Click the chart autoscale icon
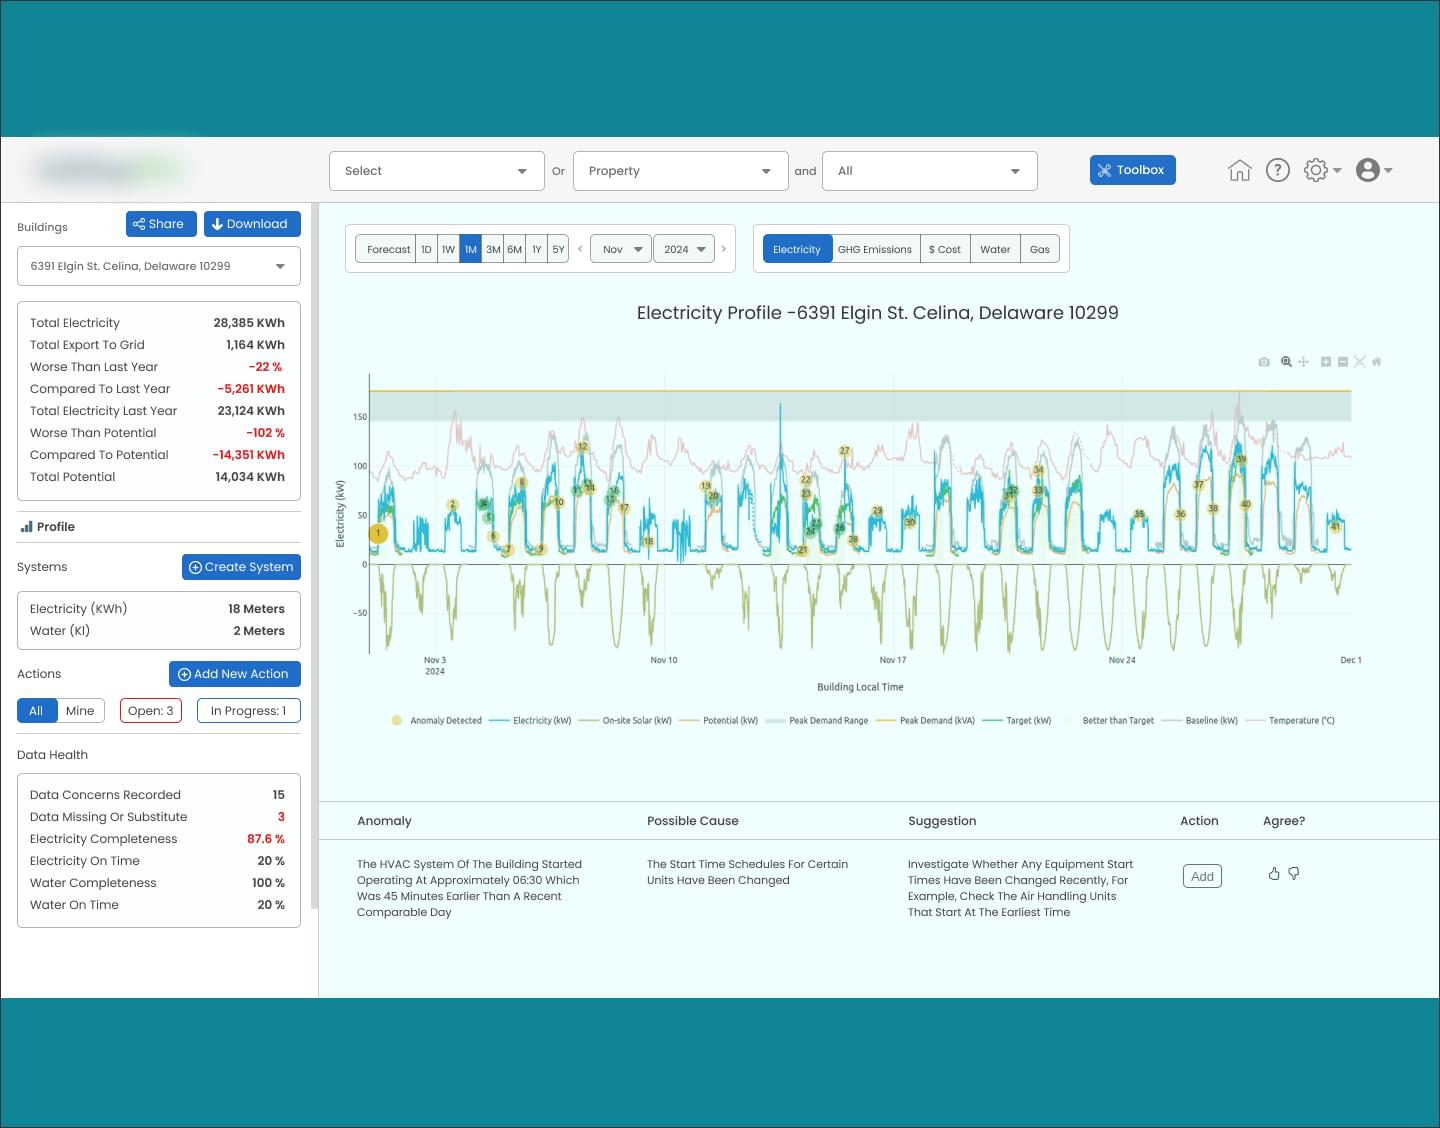 (1360, 362)
